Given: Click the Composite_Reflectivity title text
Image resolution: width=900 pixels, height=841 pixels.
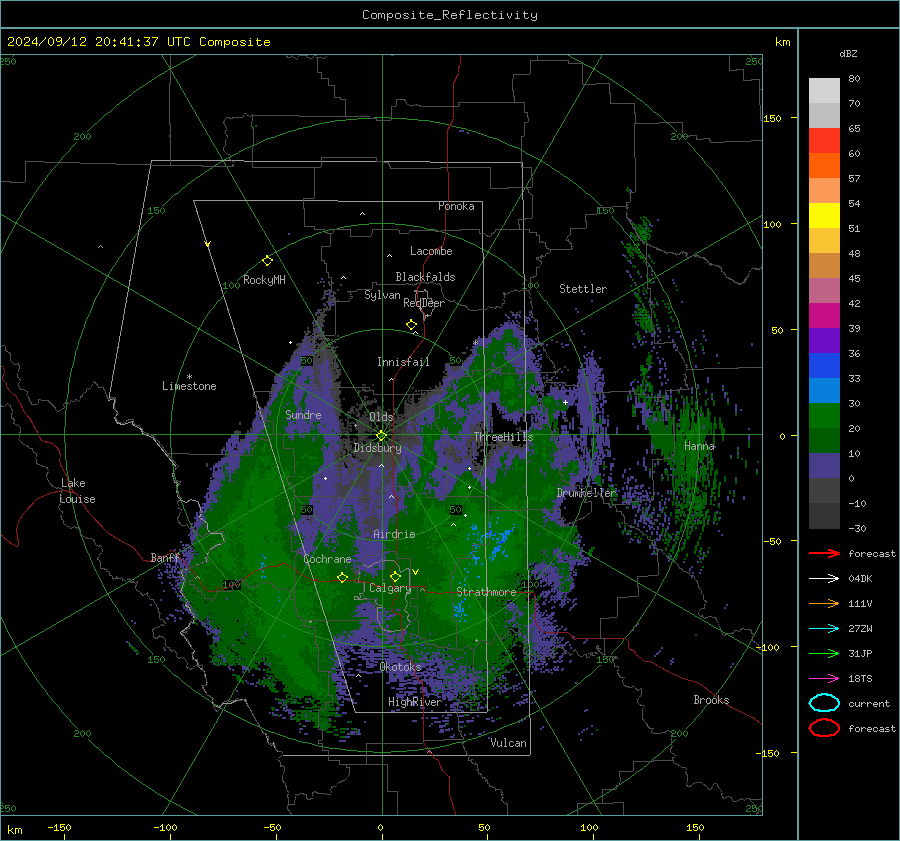Looking at the screenshot, I should pyautogui.click(x=450, y=15).
